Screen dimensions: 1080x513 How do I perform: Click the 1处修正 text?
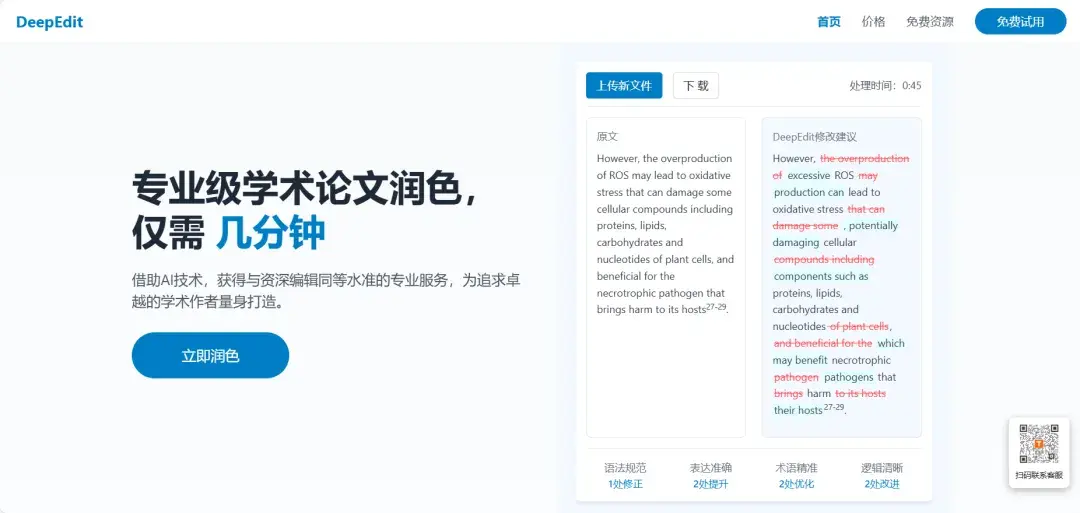click(625, 484)
